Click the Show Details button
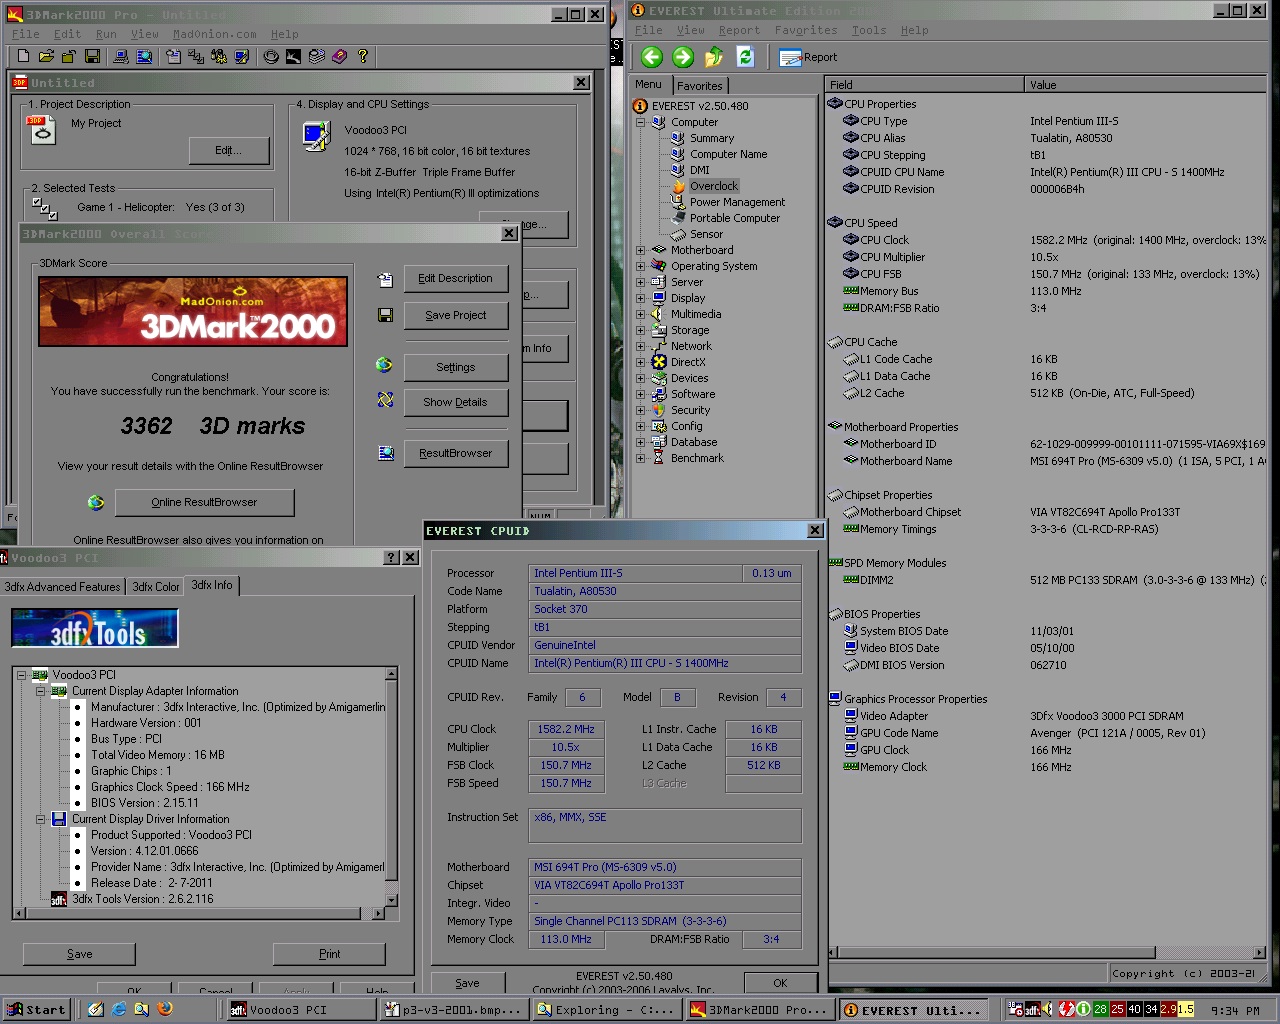Screen dimensions: 1280x1024 click(455, 402)
